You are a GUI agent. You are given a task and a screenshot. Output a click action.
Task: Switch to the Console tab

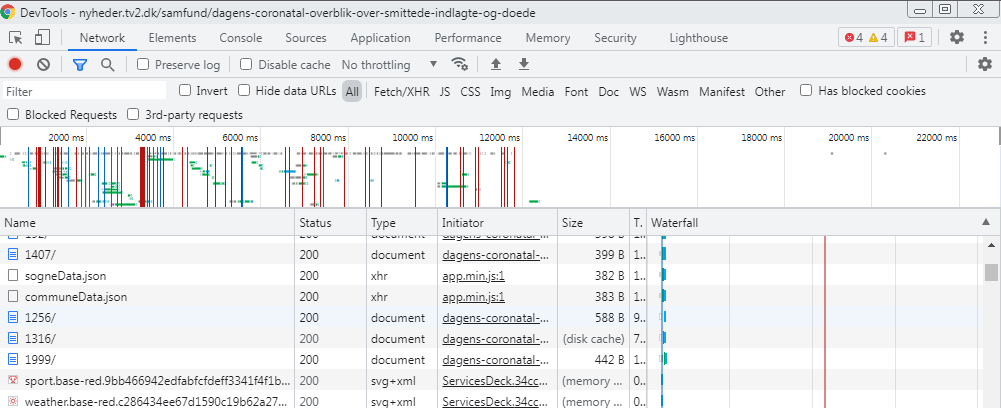240,38
